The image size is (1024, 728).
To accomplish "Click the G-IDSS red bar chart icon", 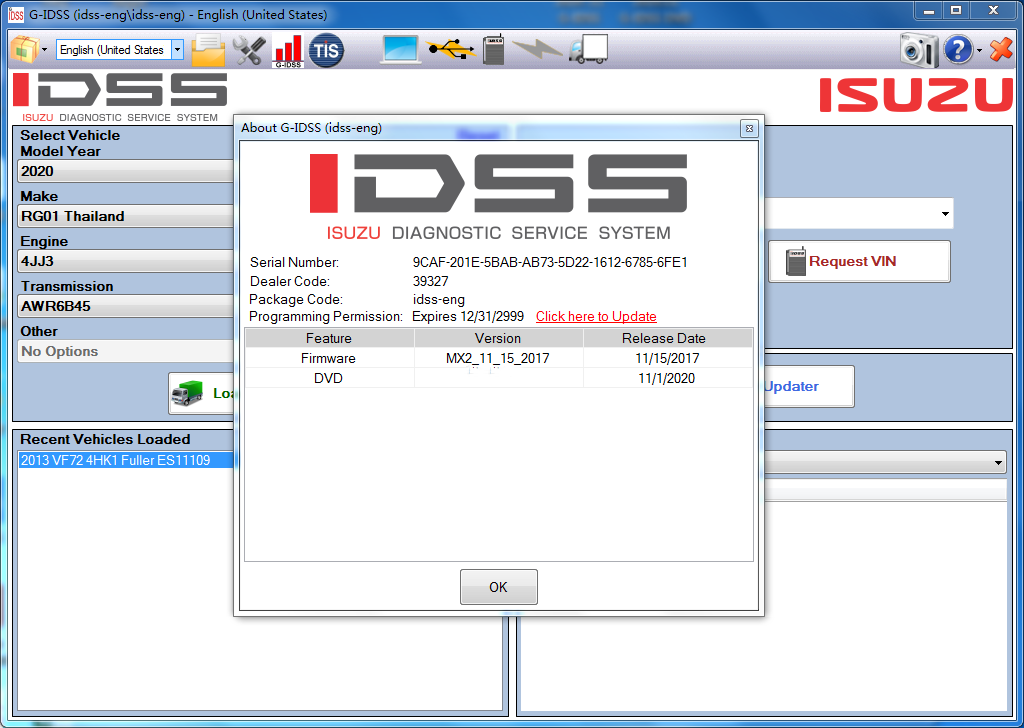I will (288, 50).
